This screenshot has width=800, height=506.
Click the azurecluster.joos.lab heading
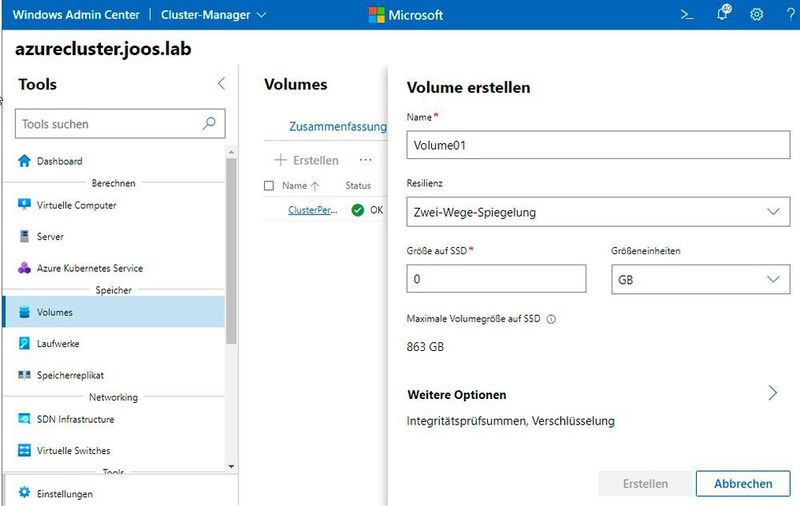pyautogui.click(x=103, y=48)
